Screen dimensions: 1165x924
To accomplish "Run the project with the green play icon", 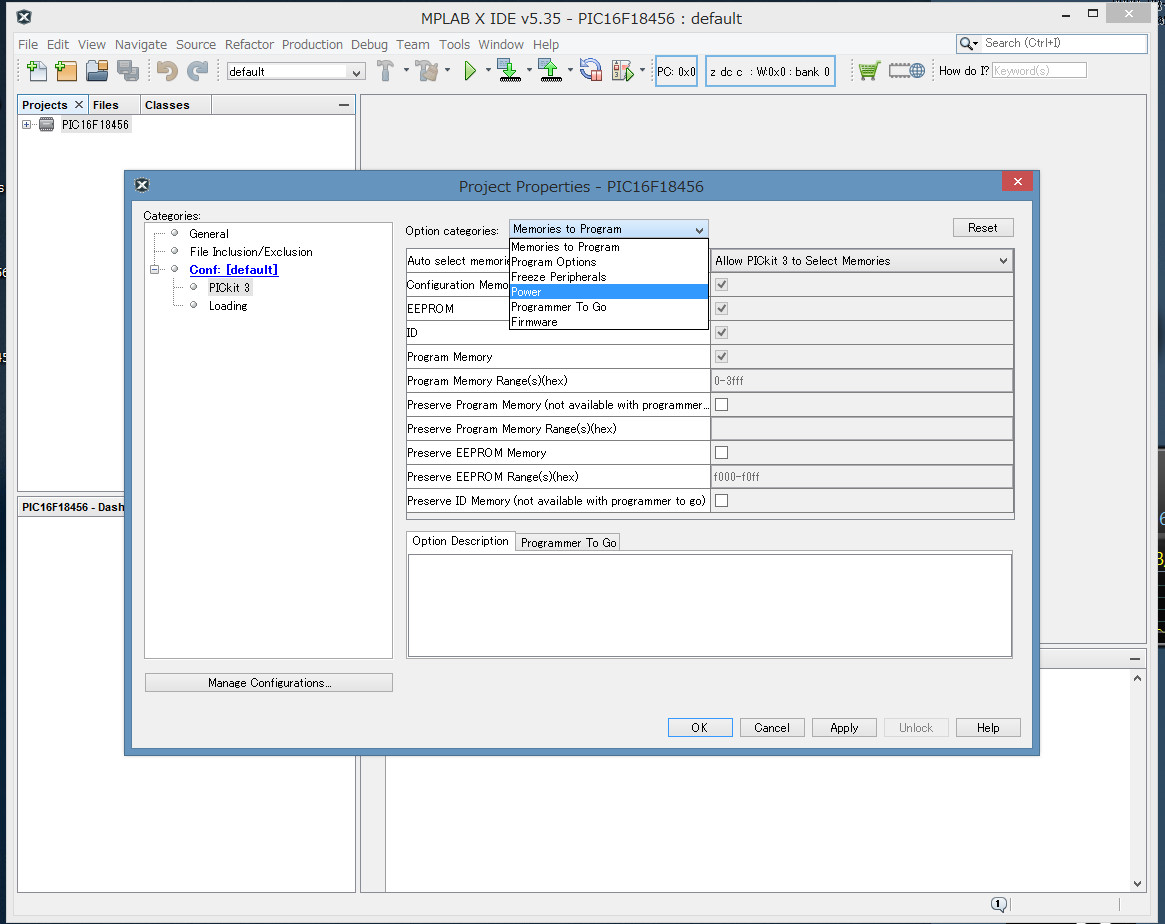I will click(470, 71).
